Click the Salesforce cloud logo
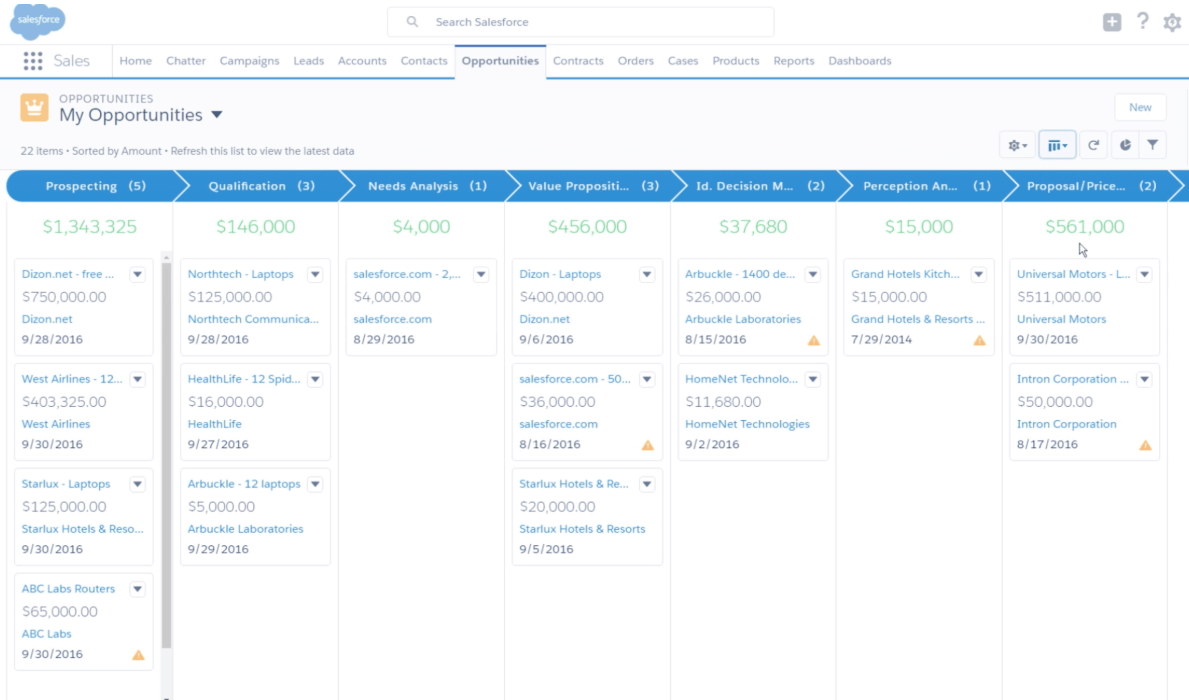The image size is (1189, 700). 37,21
